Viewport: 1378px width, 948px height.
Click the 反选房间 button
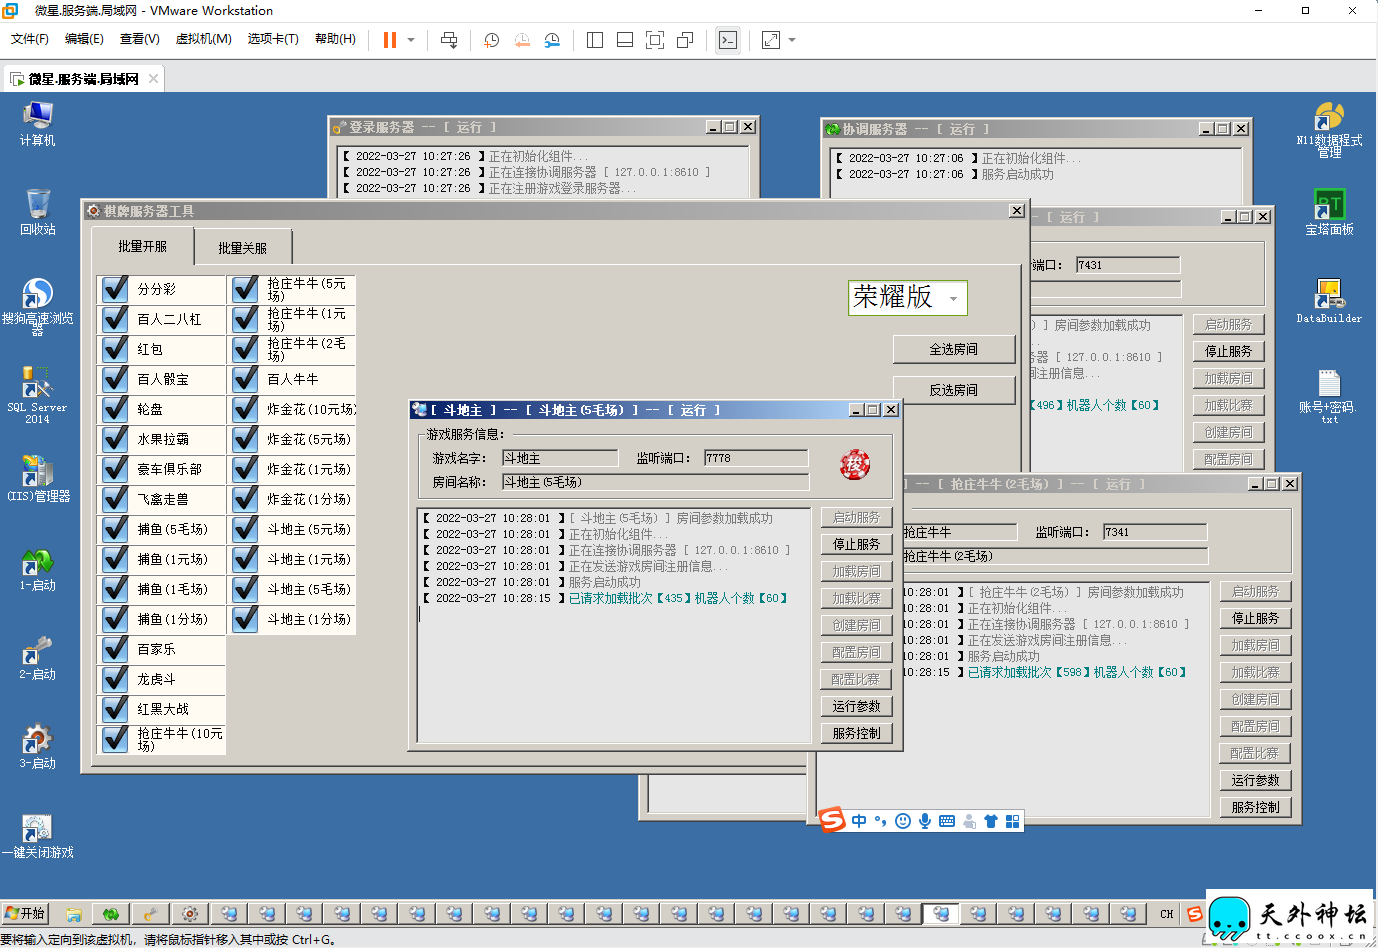coord(954,390)
